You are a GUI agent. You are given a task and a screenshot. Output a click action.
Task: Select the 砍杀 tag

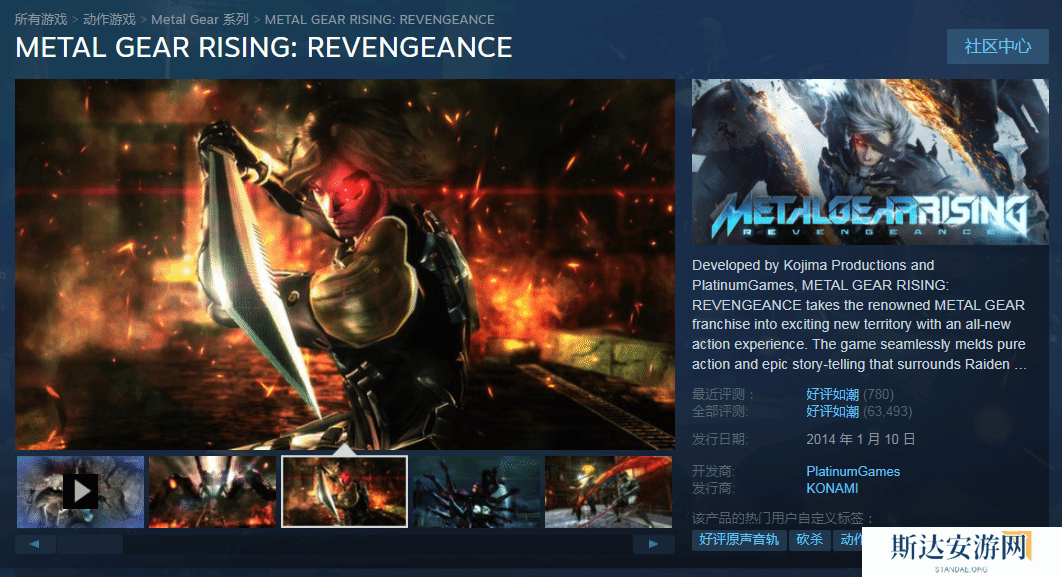click(x=809, y=540)
